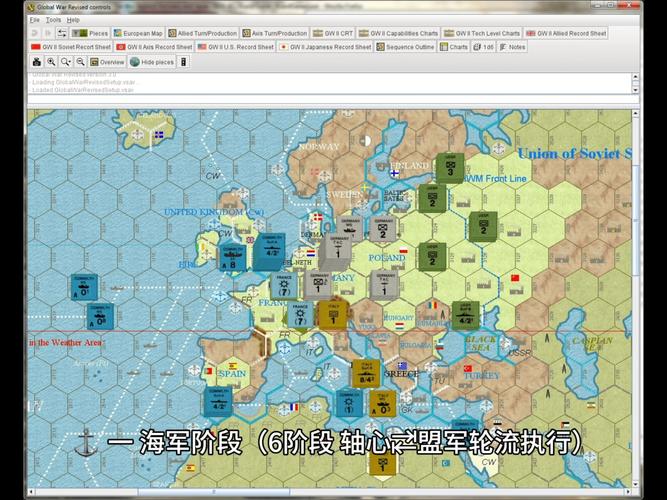Open GW II Tech Level Charts

tap(482, 33)
